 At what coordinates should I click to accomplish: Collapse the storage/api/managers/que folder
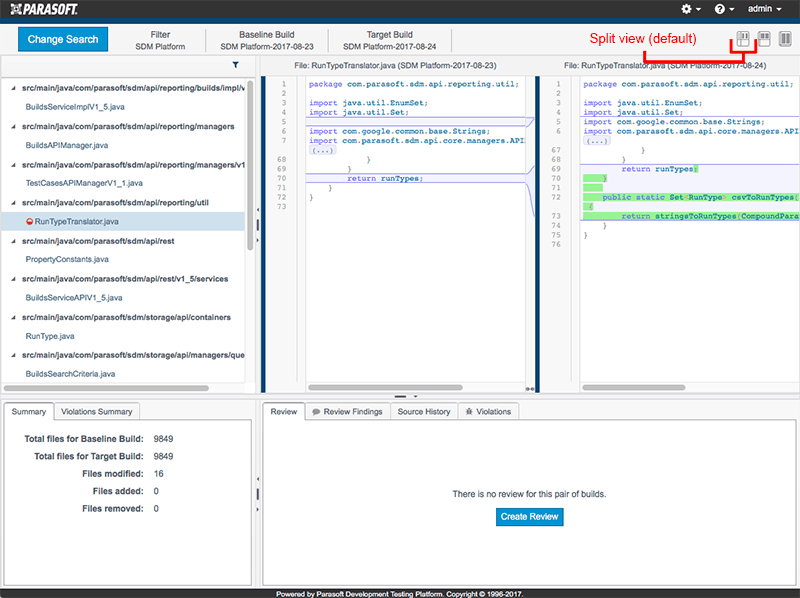(13, 355)
